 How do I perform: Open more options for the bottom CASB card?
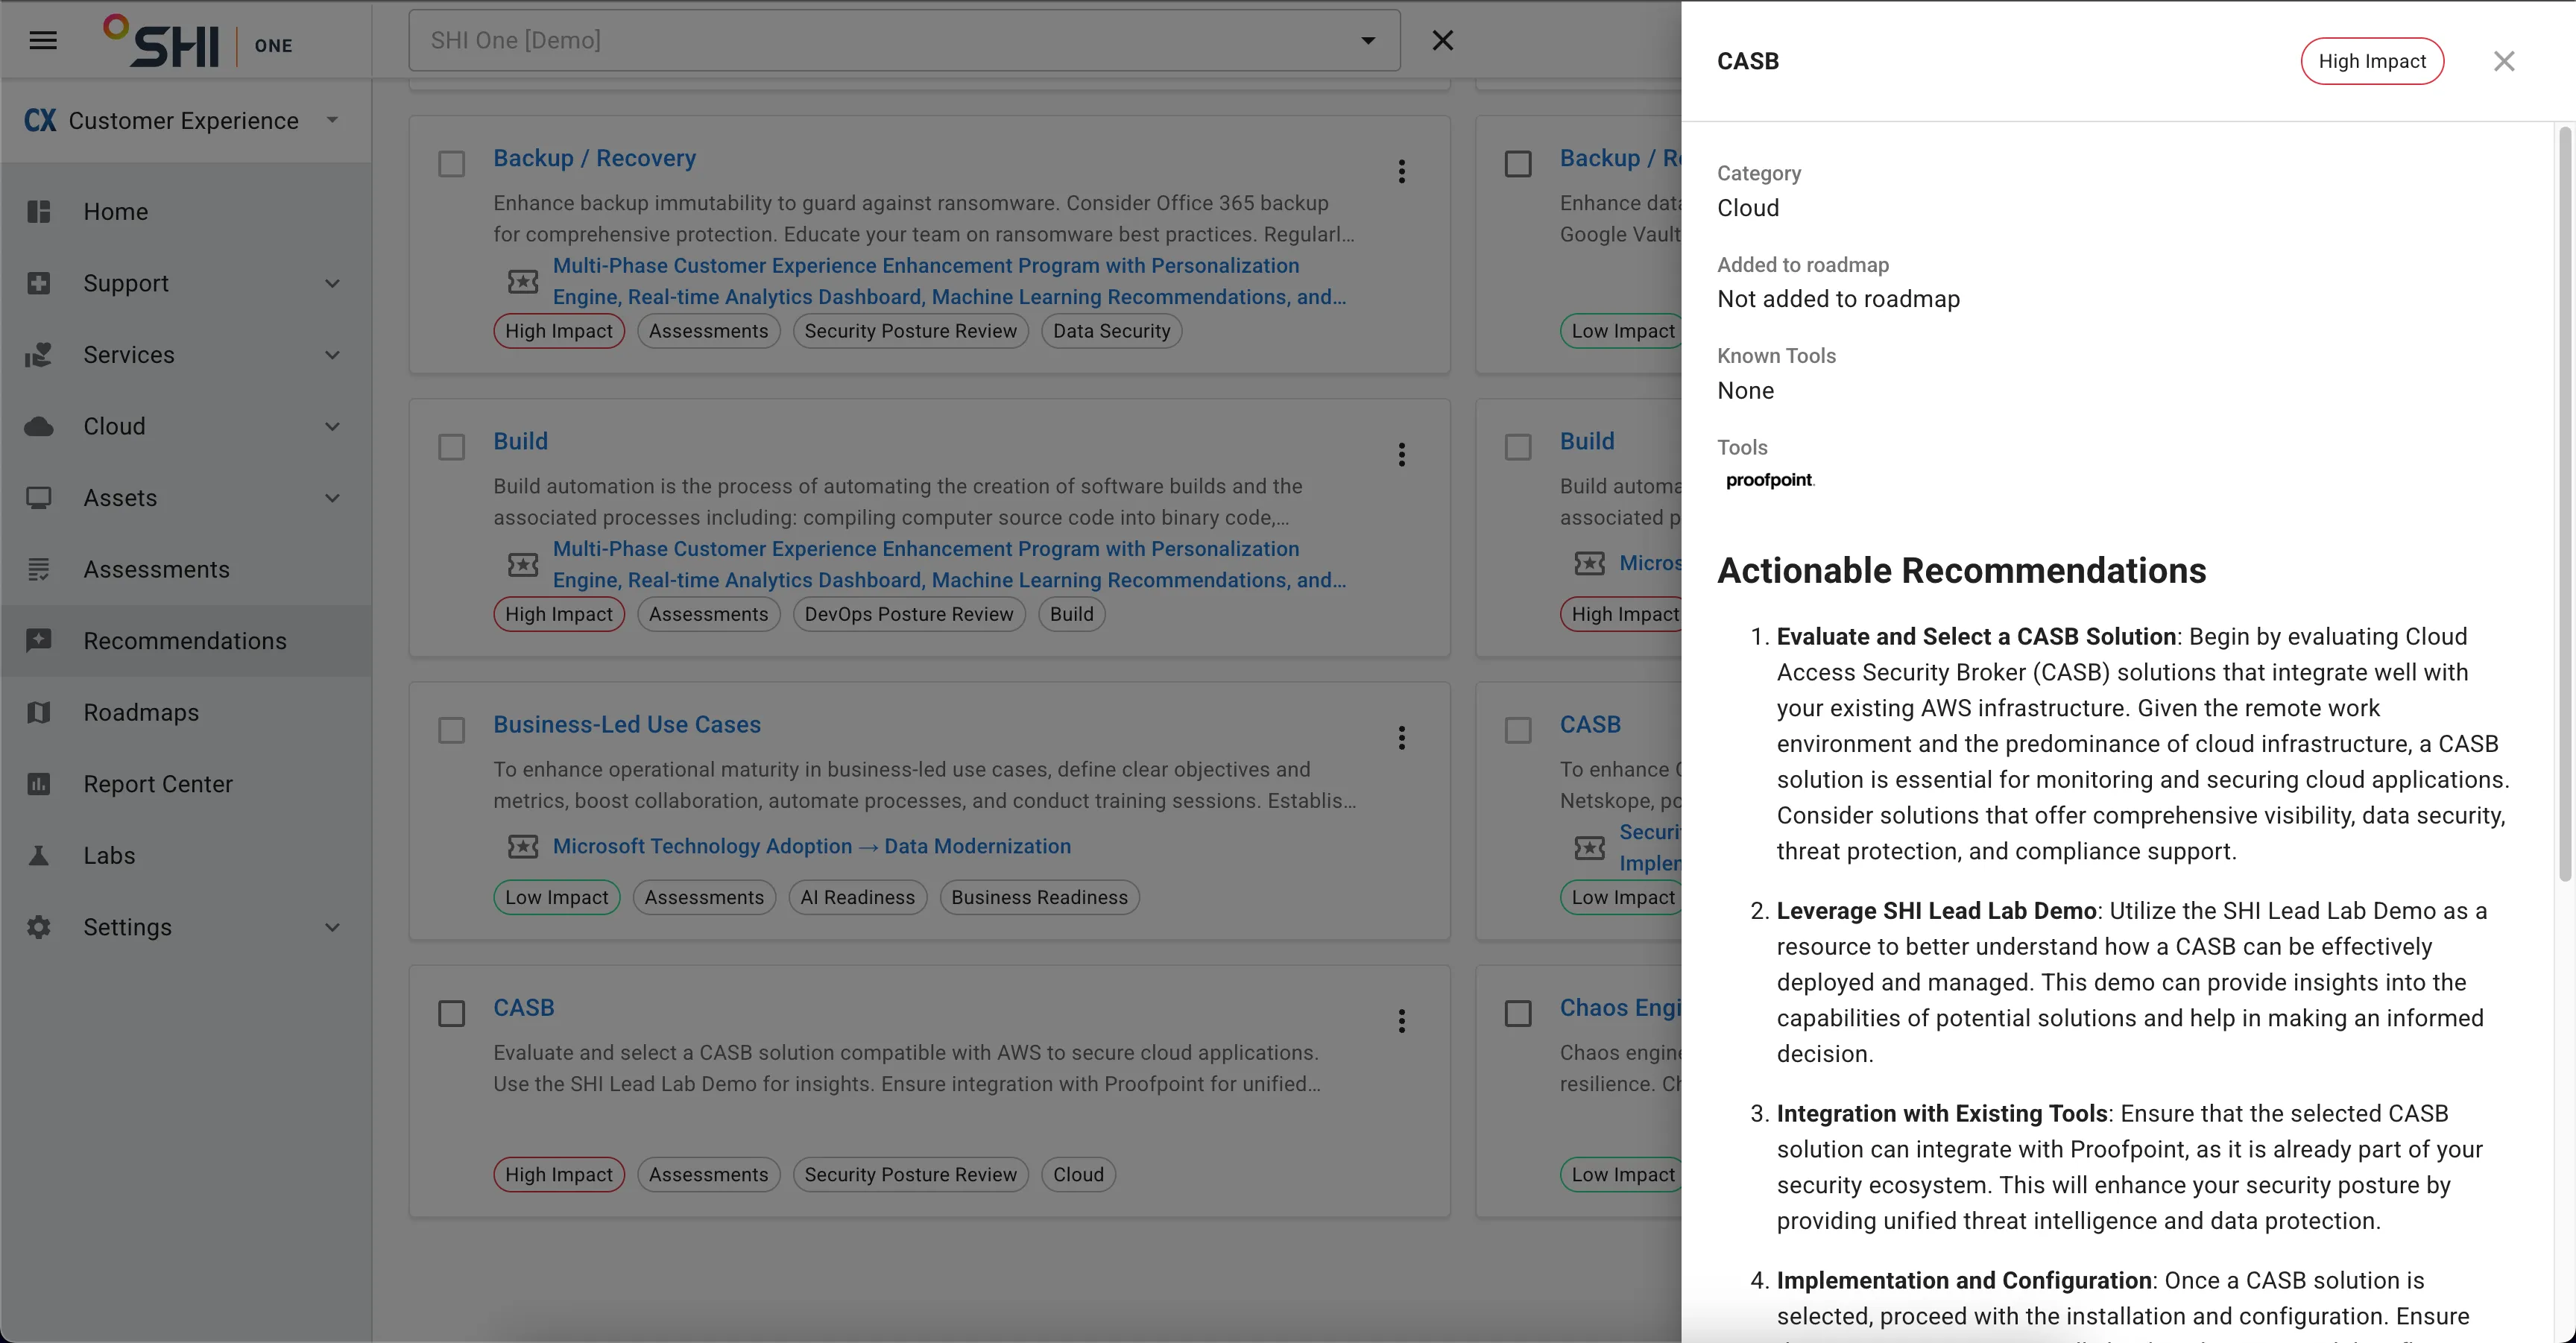pyautogui.click(x=1402, y=1021)
